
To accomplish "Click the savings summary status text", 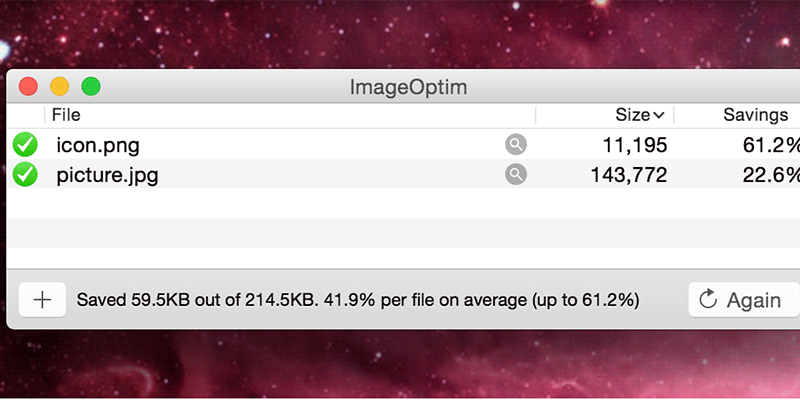I will [358, 300].
